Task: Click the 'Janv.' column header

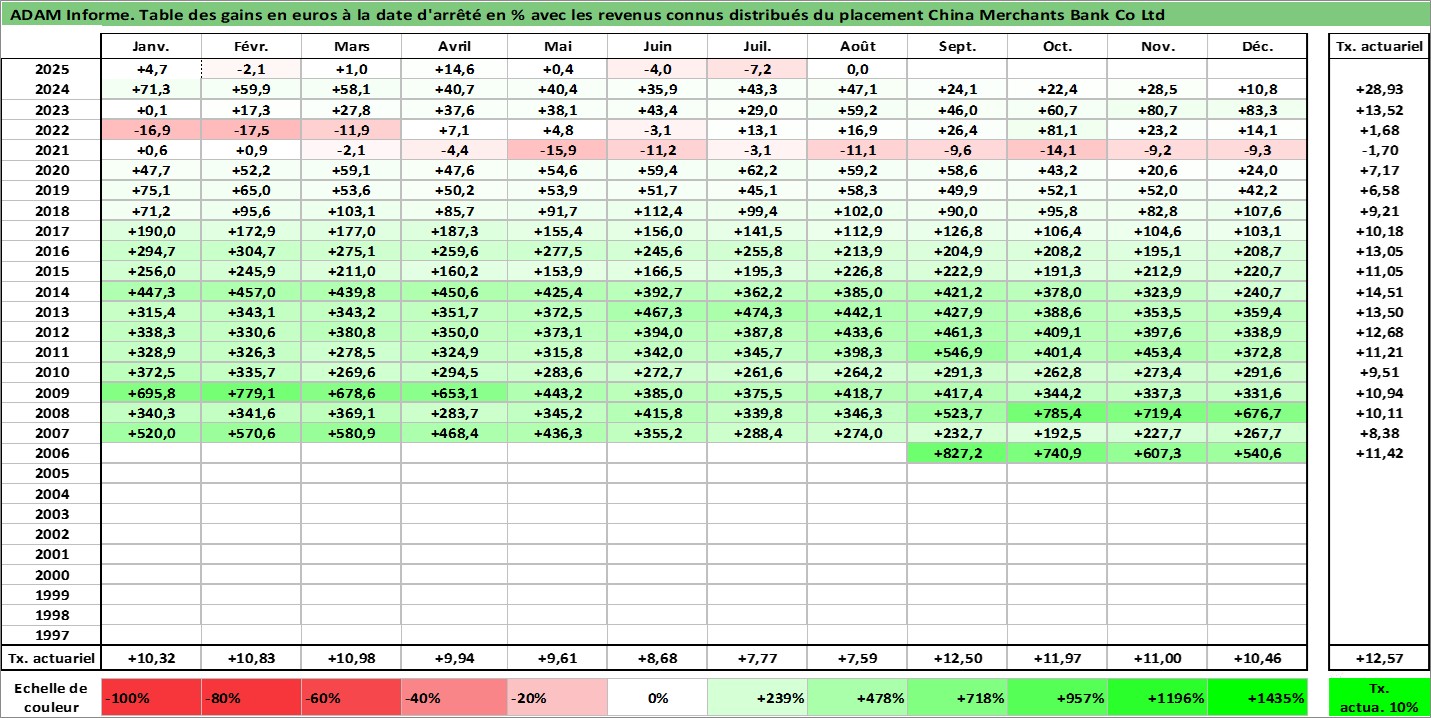Action: point(152,47)
